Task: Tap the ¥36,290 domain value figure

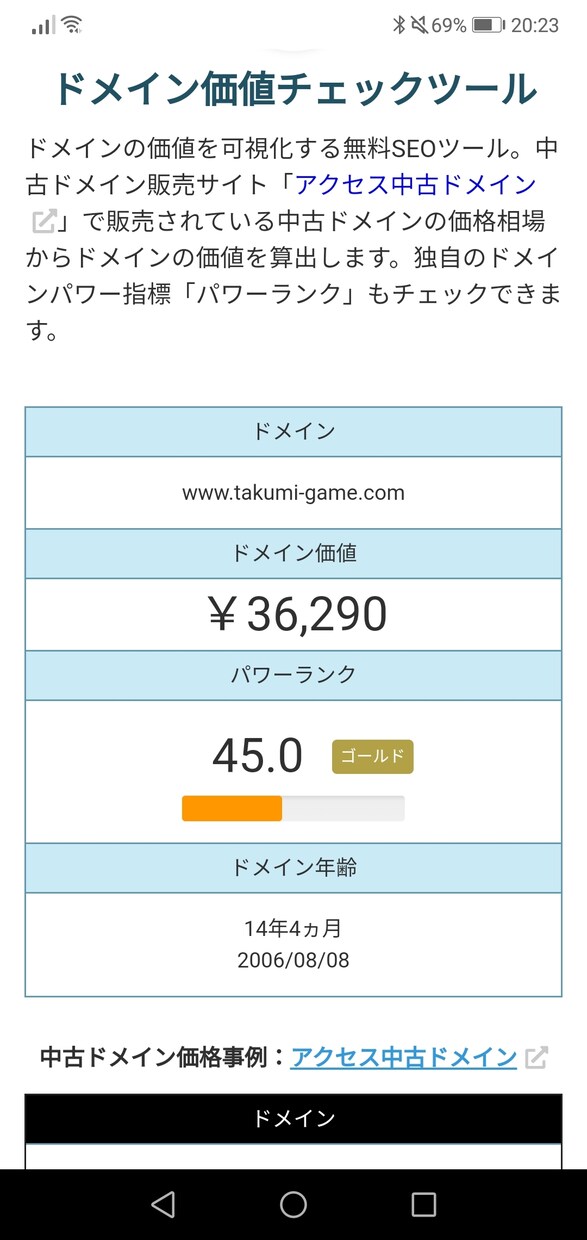Action: [x=293, y=614]
